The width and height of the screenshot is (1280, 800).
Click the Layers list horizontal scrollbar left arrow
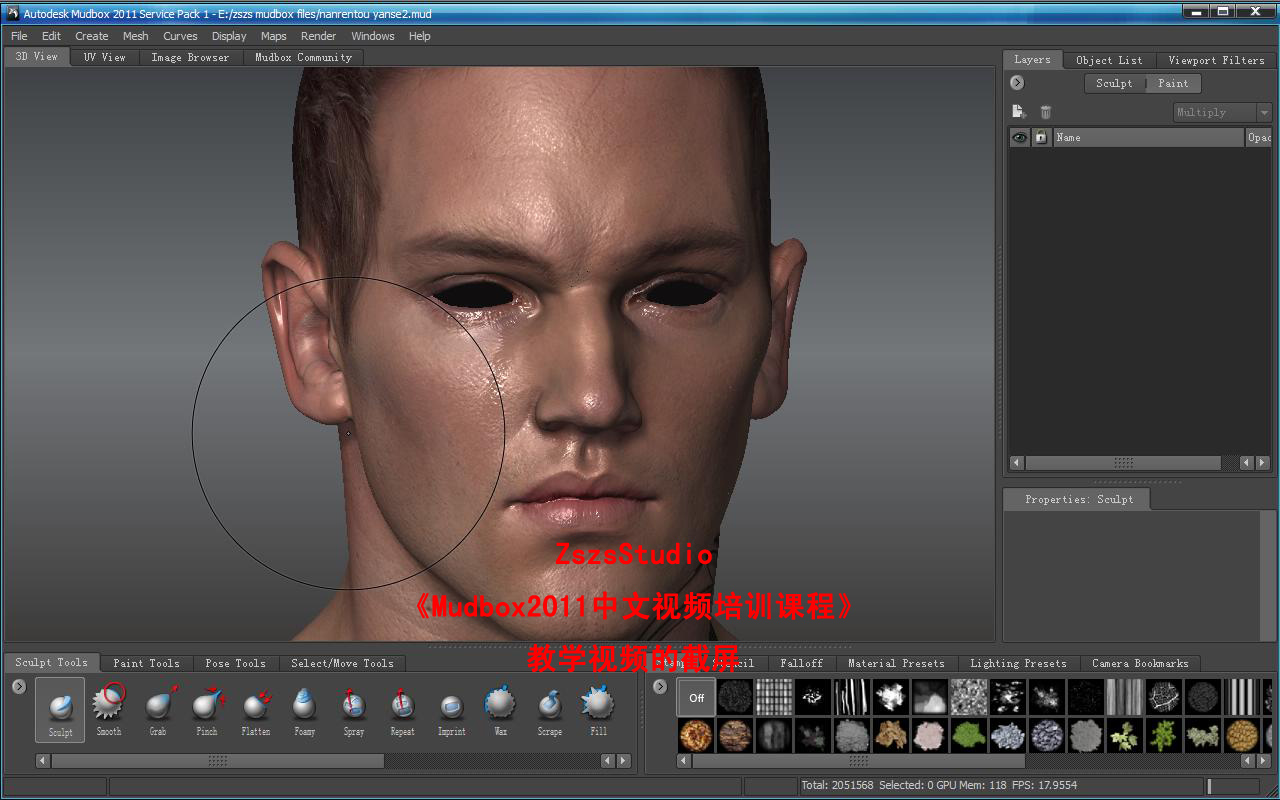click(1017, 463)
